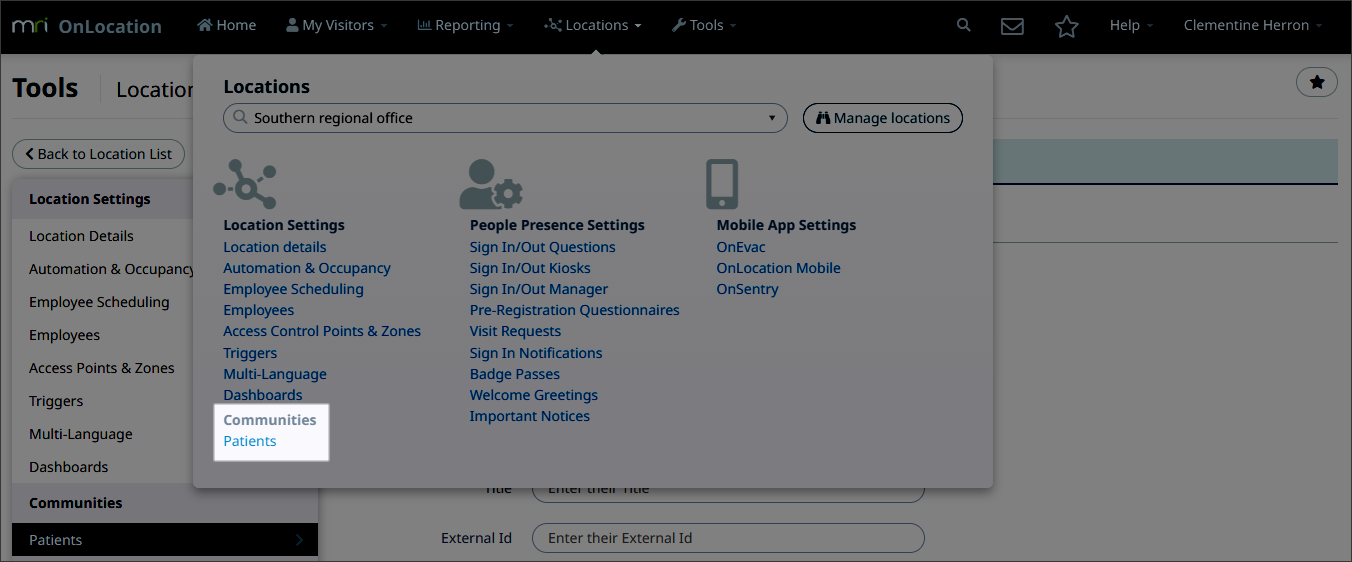The width and height of the screenshot is (1352, 562).
Task: Select Employee Scheduling in left sidebar
Action: [99, 302]
